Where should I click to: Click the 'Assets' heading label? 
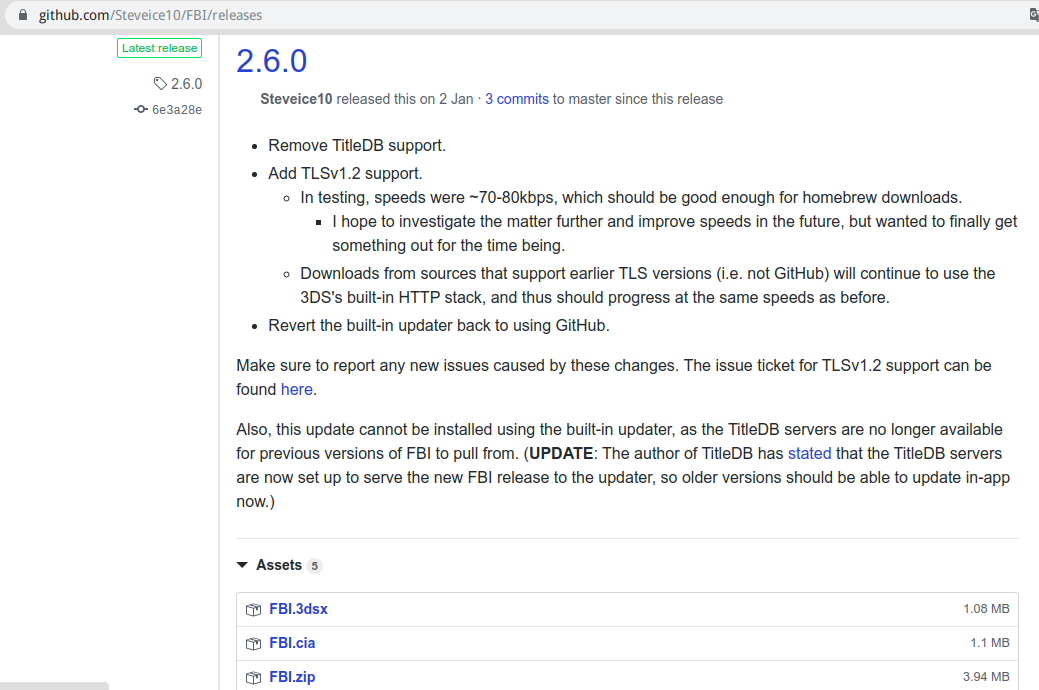click(x=279, y=565)
